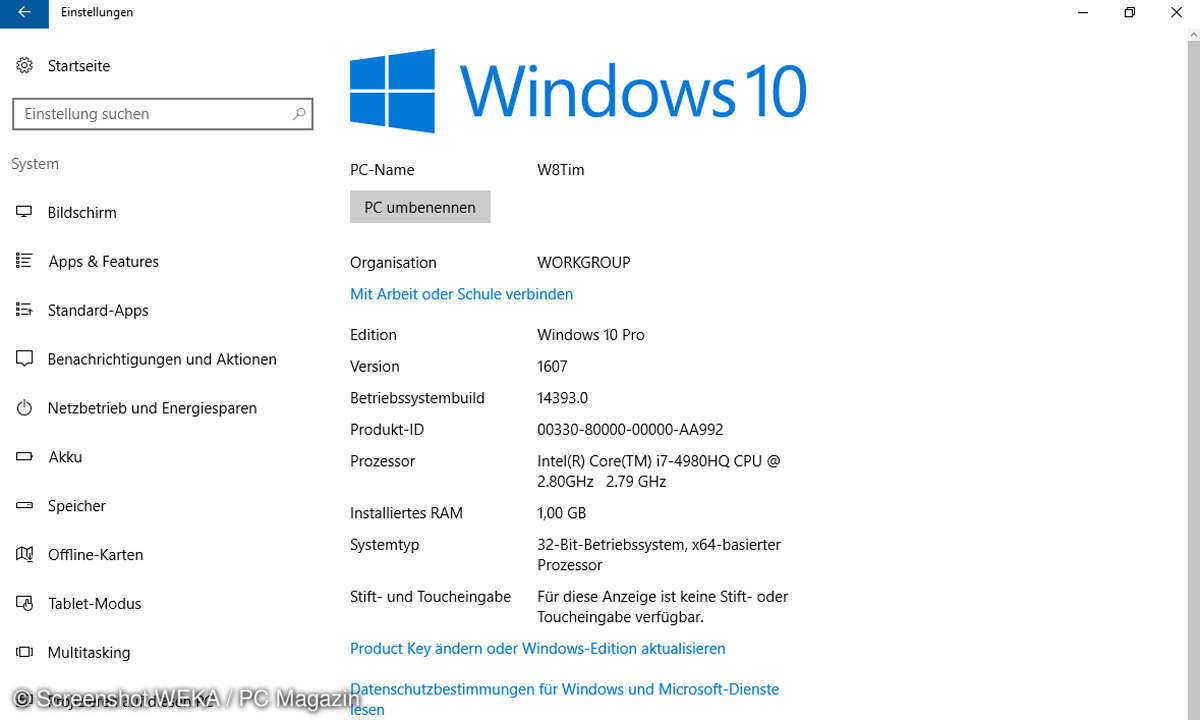Restore down the Einstellungen window
This screenshot has height=720, width=1200.
[x=1129, y=12]
